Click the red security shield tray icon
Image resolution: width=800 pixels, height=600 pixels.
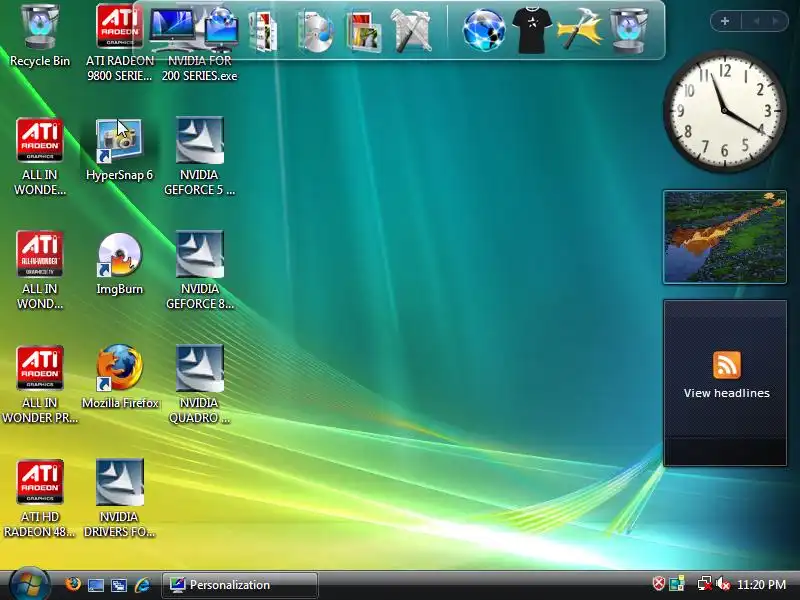[659, 584]
